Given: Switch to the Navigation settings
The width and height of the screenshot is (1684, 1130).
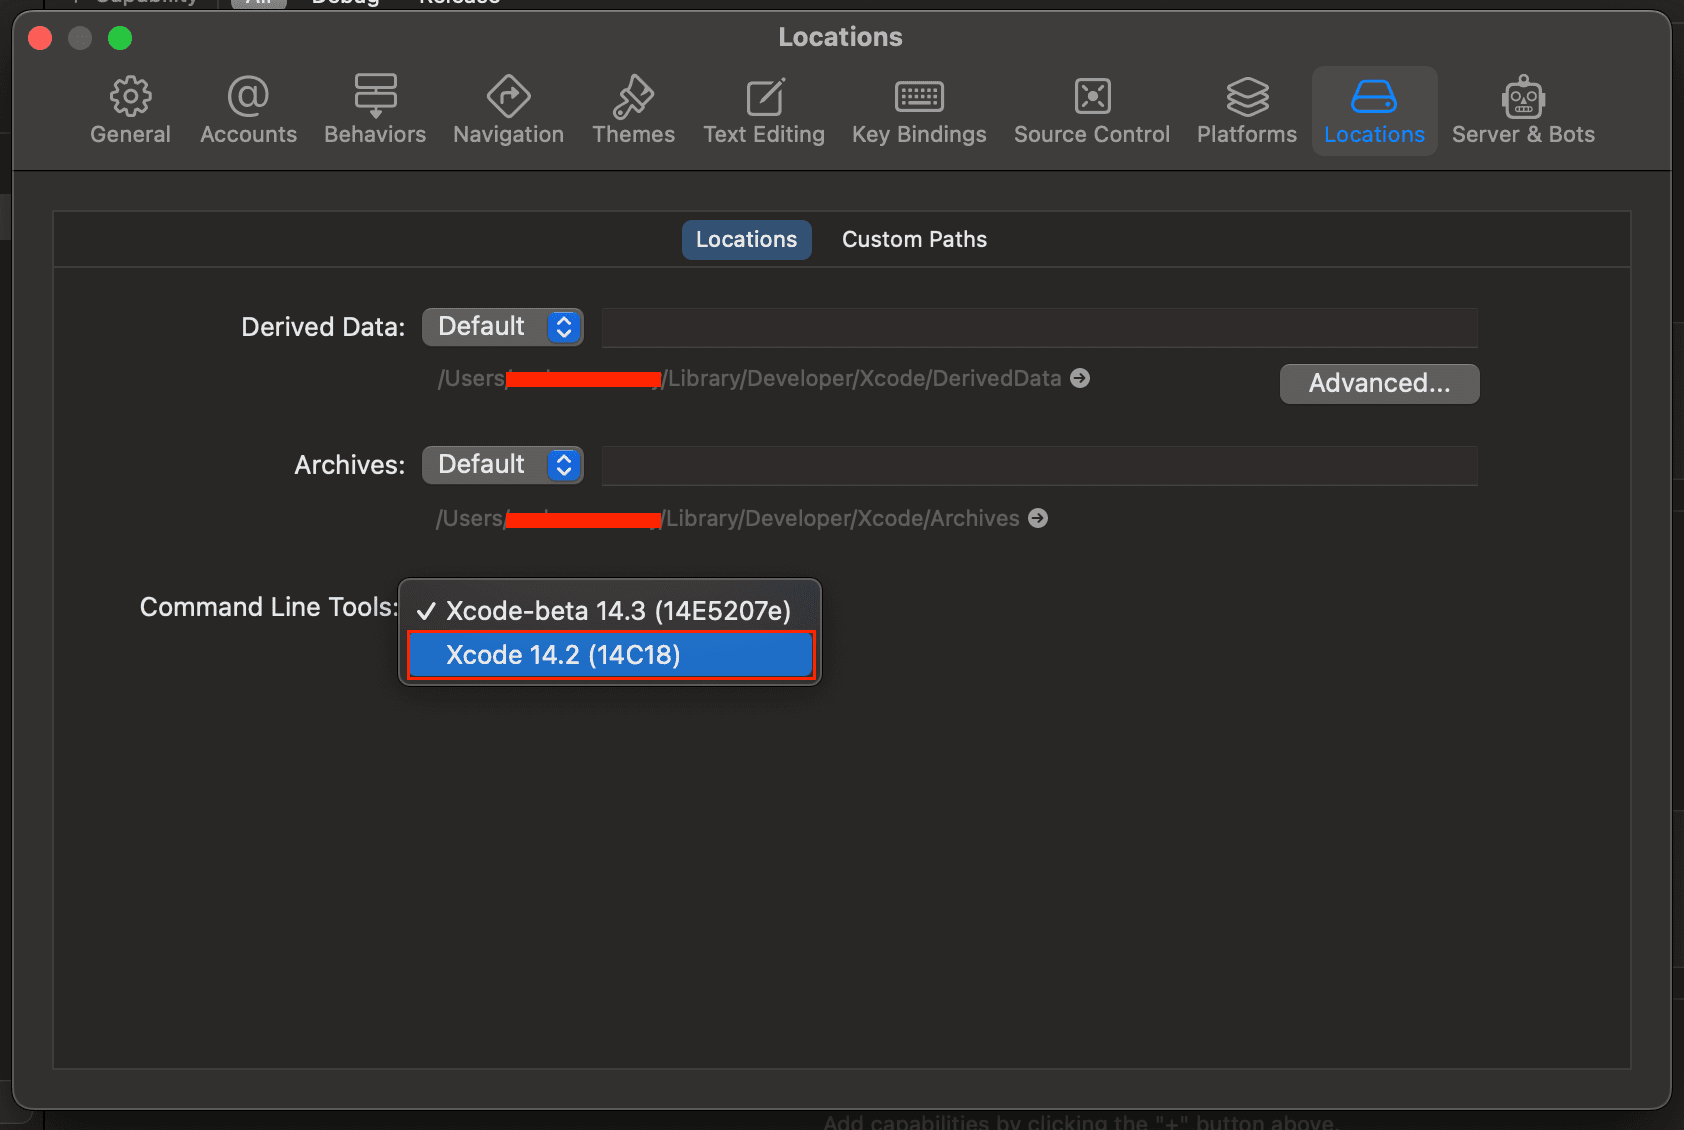Looking at the screenshot, I should pos(508,110).
